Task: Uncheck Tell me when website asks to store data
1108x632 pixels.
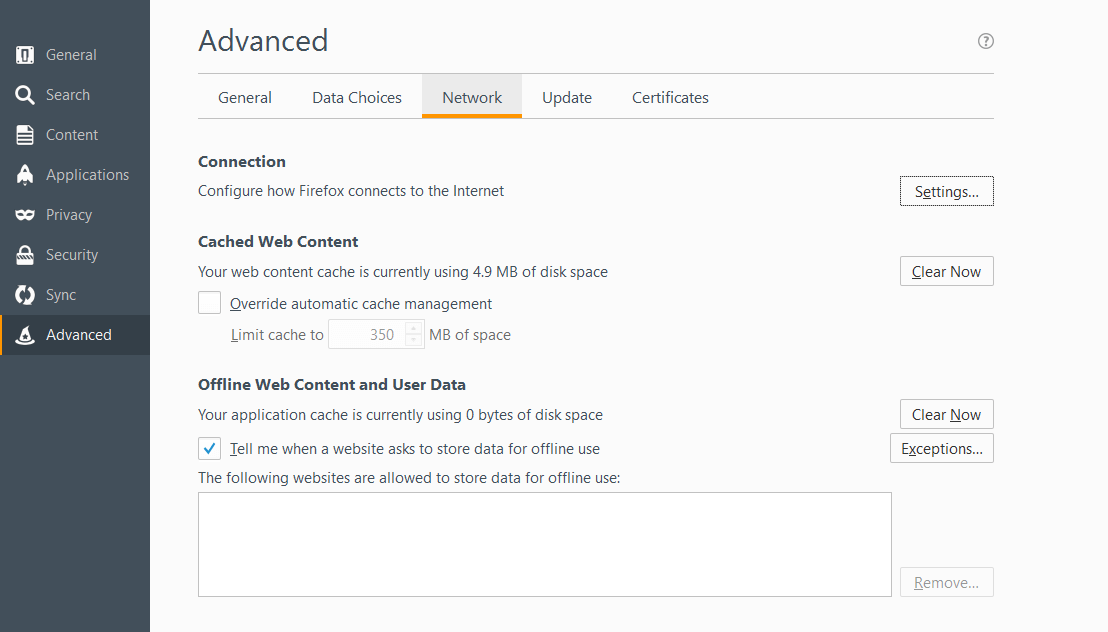Action: 209,448
